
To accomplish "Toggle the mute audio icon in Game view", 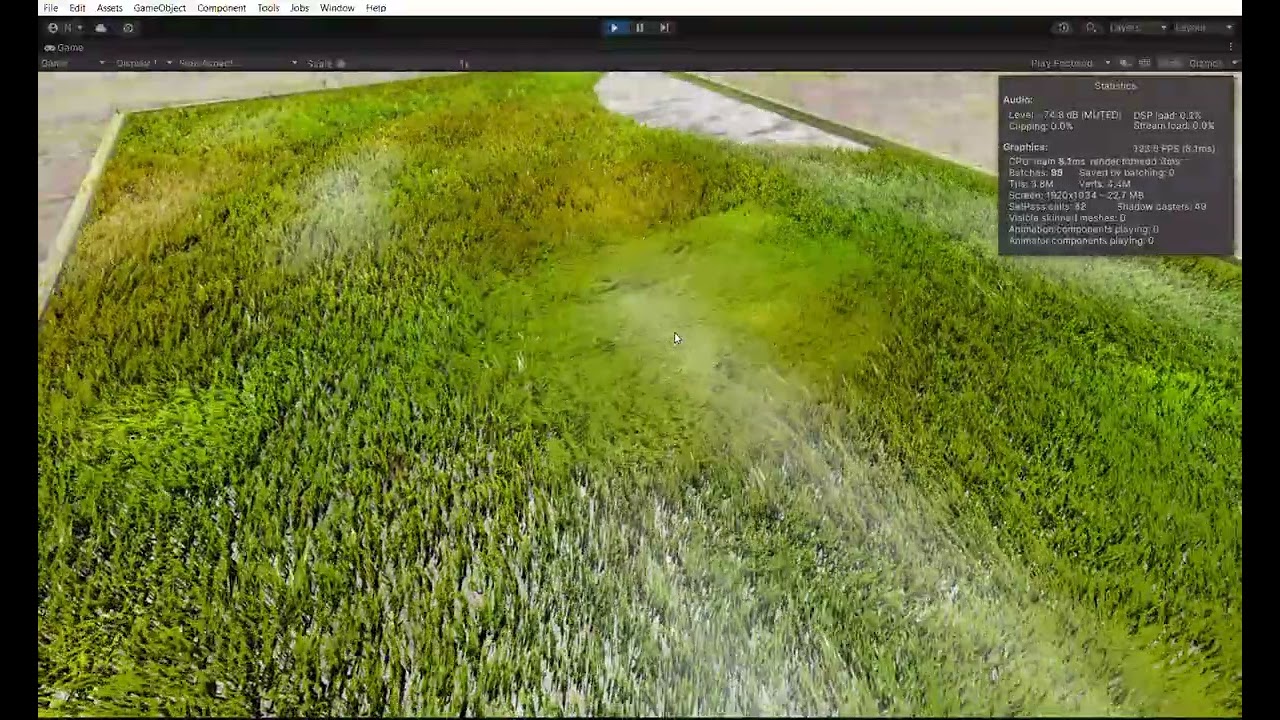I will tap(1125, 63).
